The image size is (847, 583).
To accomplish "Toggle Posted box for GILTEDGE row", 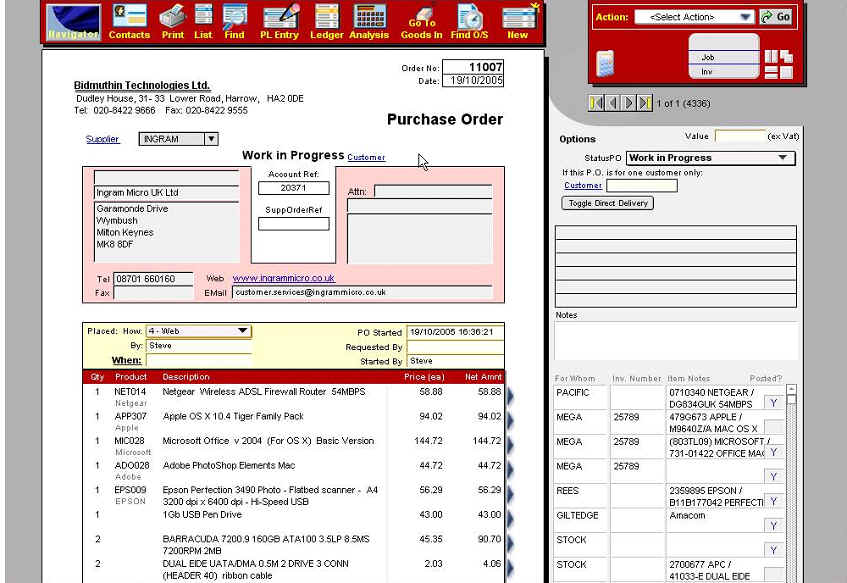I will click(774, 525).
